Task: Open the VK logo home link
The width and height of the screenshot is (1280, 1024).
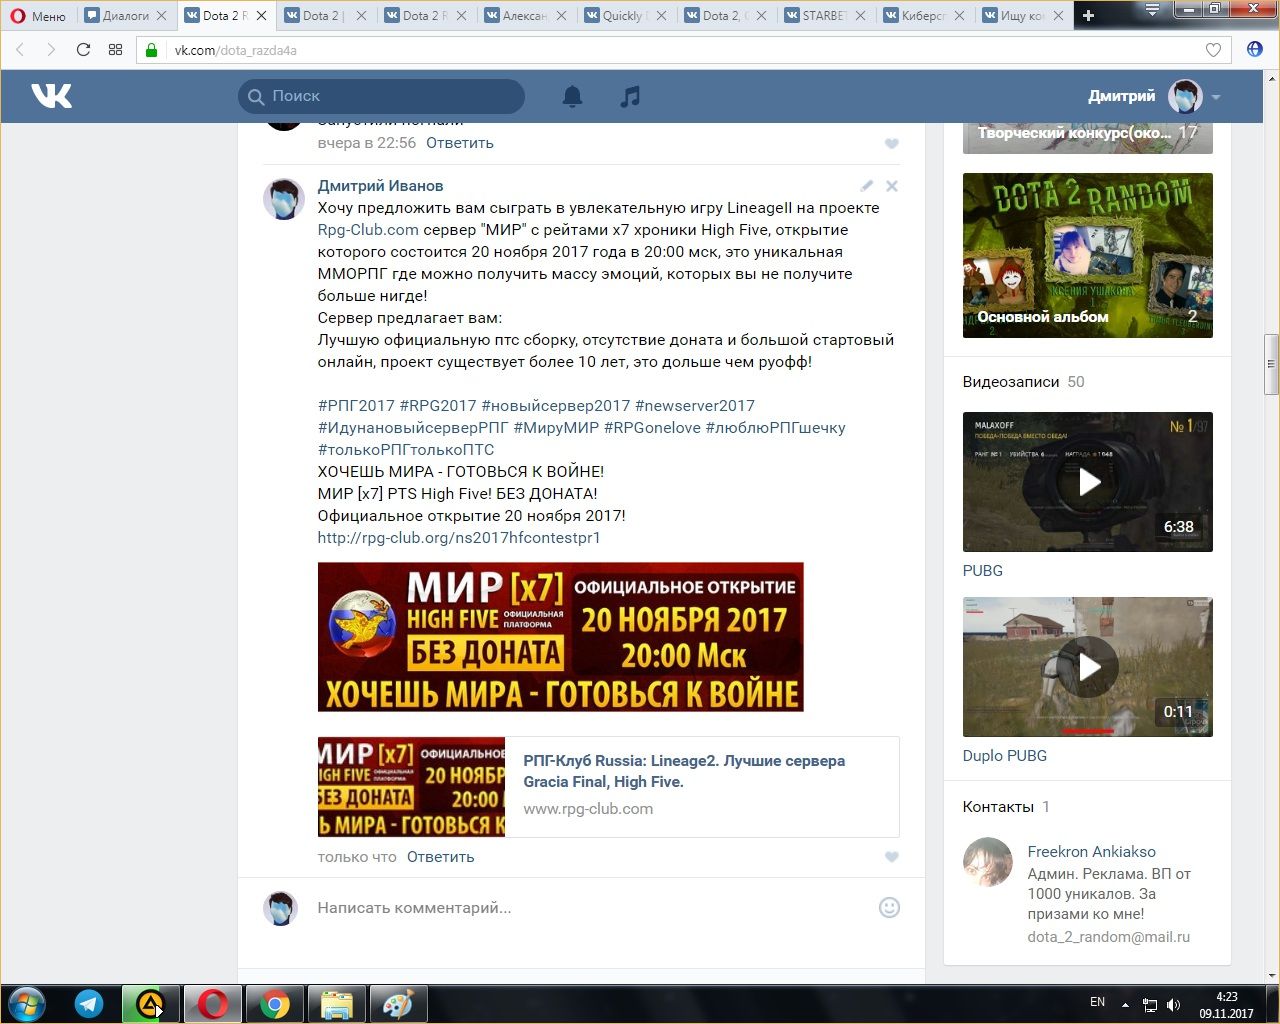Action: (51, 96)
